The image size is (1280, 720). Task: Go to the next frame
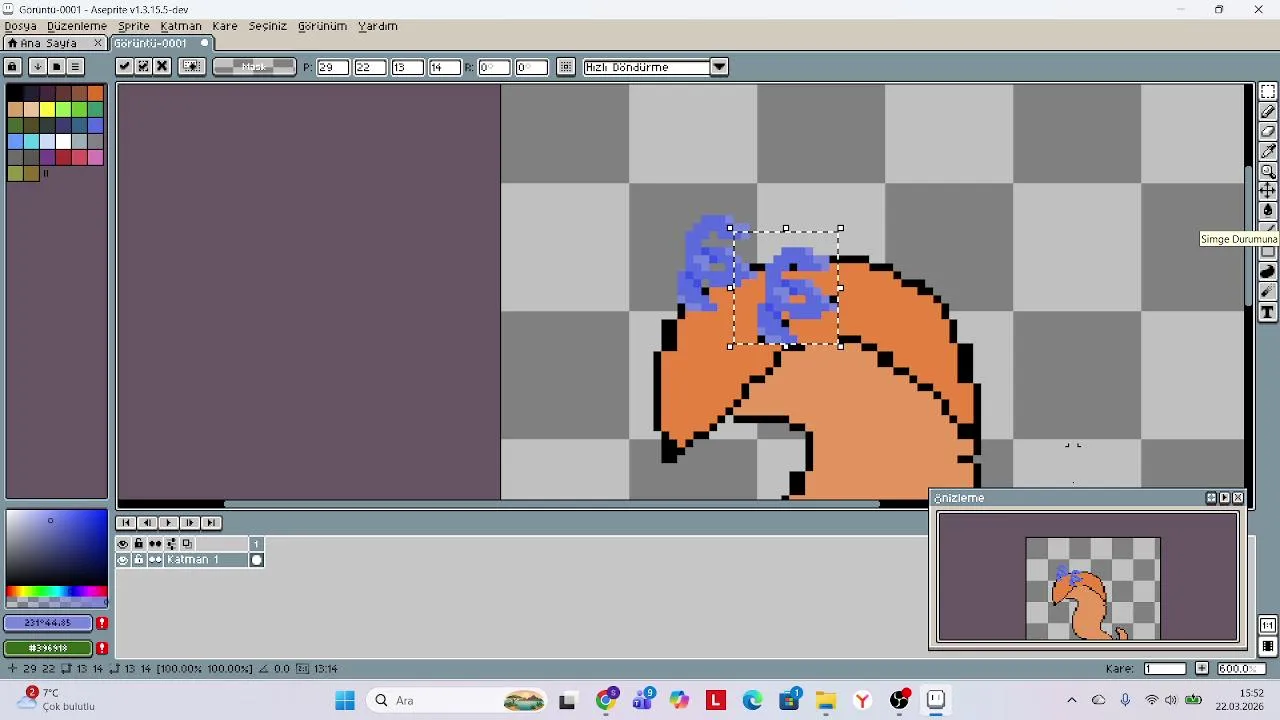[x=189, y=523]
